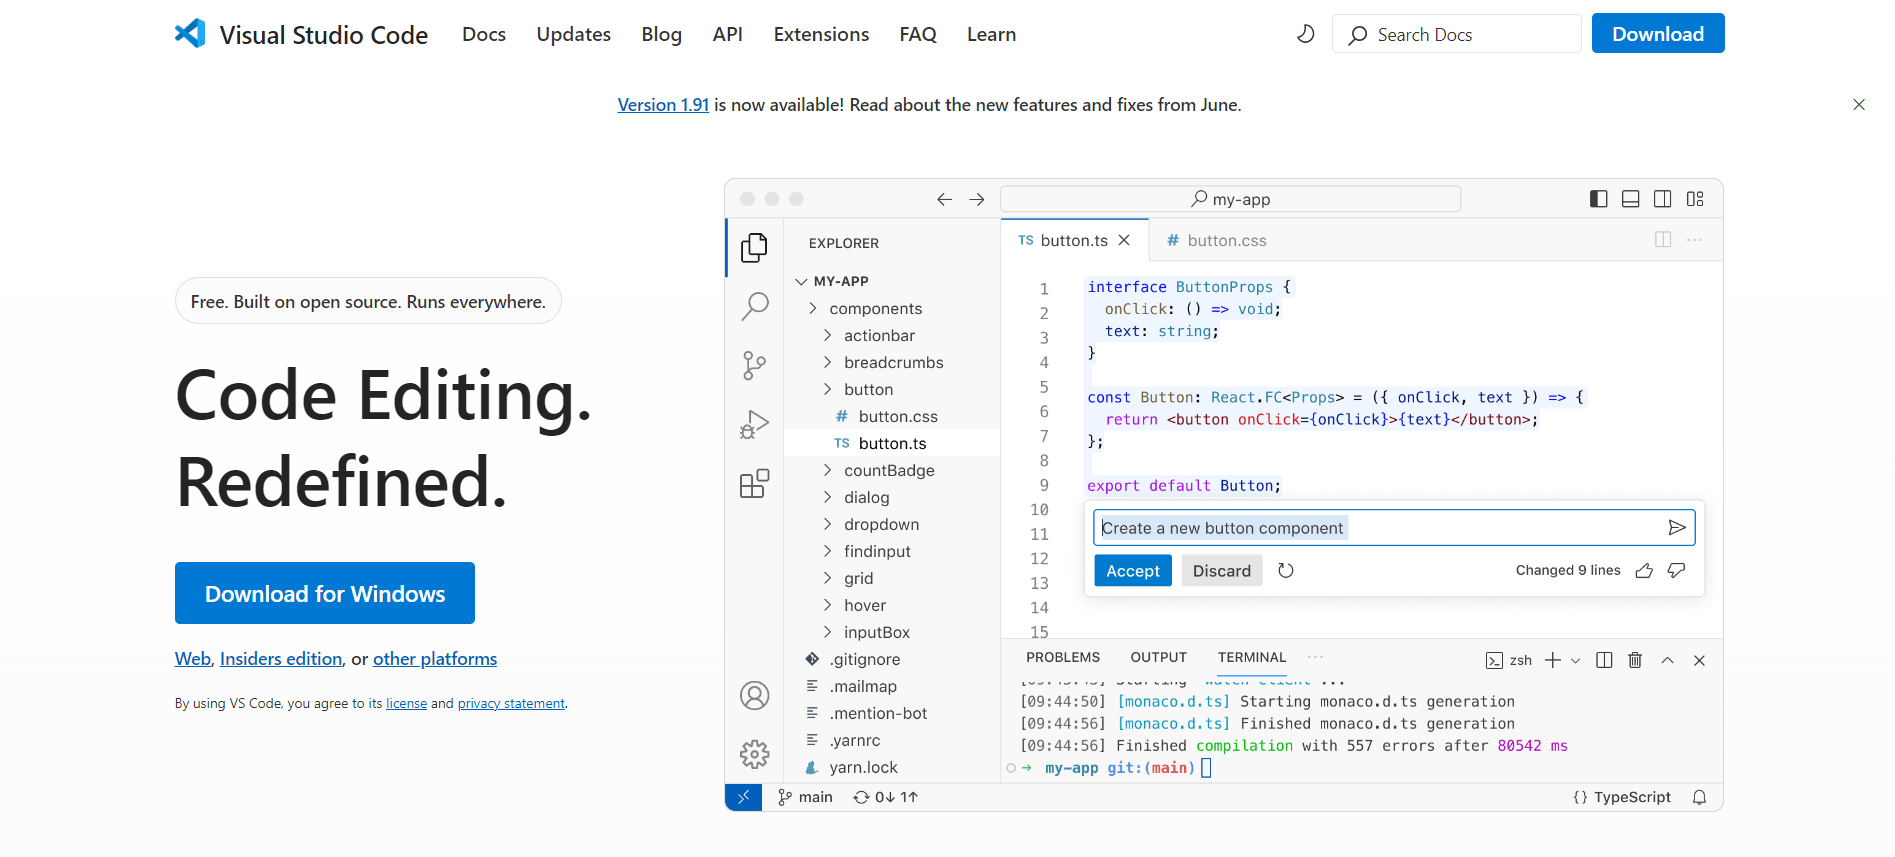The height and width of the screenshot is (857, 1895).
Task: Maximize panel with the up chevron
Action: (1668, 660)
